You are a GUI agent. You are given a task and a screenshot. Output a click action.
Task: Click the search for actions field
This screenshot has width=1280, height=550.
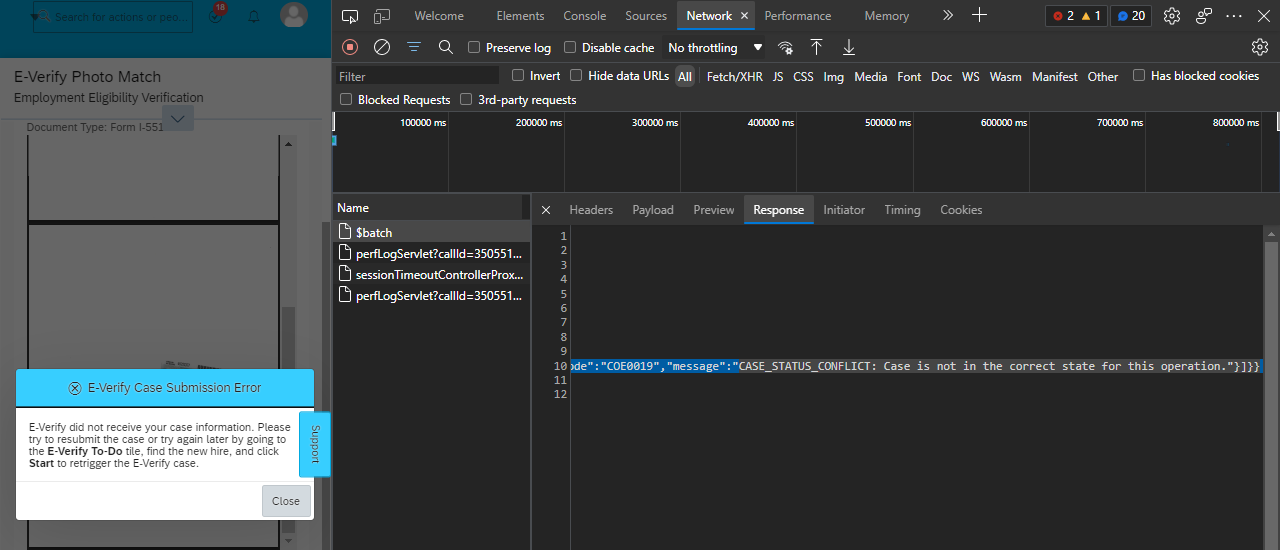114,17
